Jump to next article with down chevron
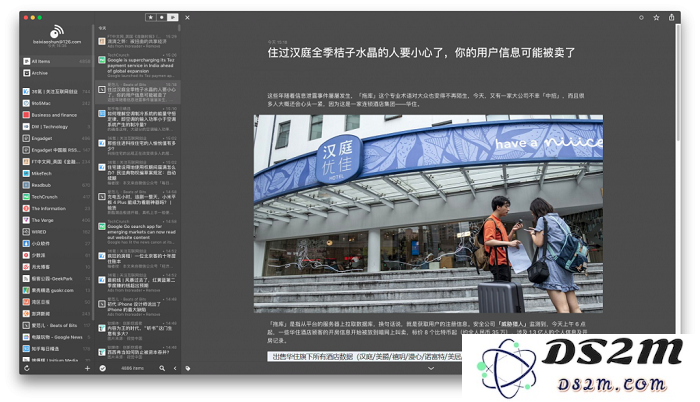The height and width of the screenshot is (402, 700). point(431,368)
